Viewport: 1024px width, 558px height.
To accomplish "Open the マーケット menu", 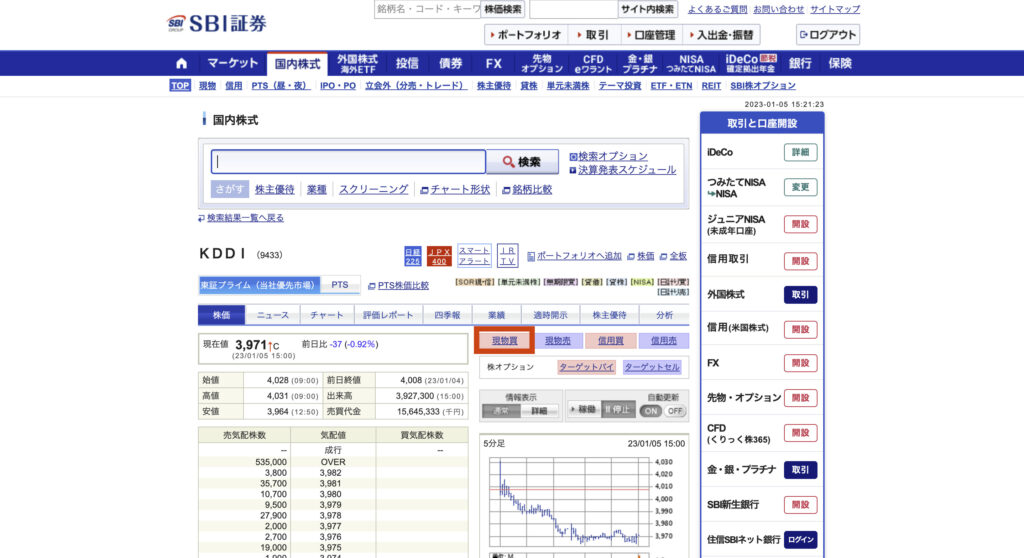I will [x=232, y=63].
